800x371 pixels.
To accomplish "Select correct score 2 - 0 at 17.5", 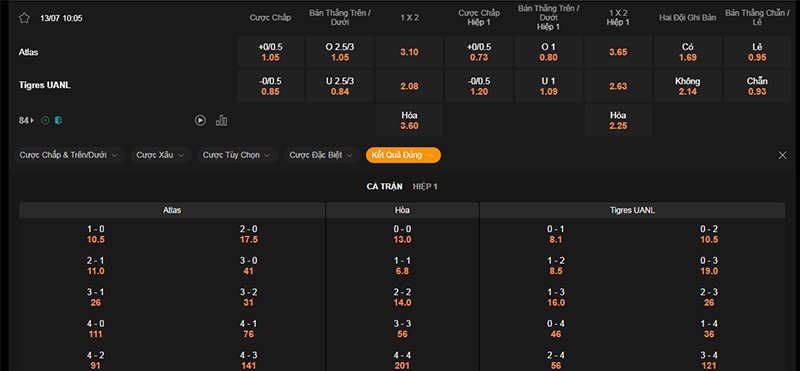I will click(248, 234).
